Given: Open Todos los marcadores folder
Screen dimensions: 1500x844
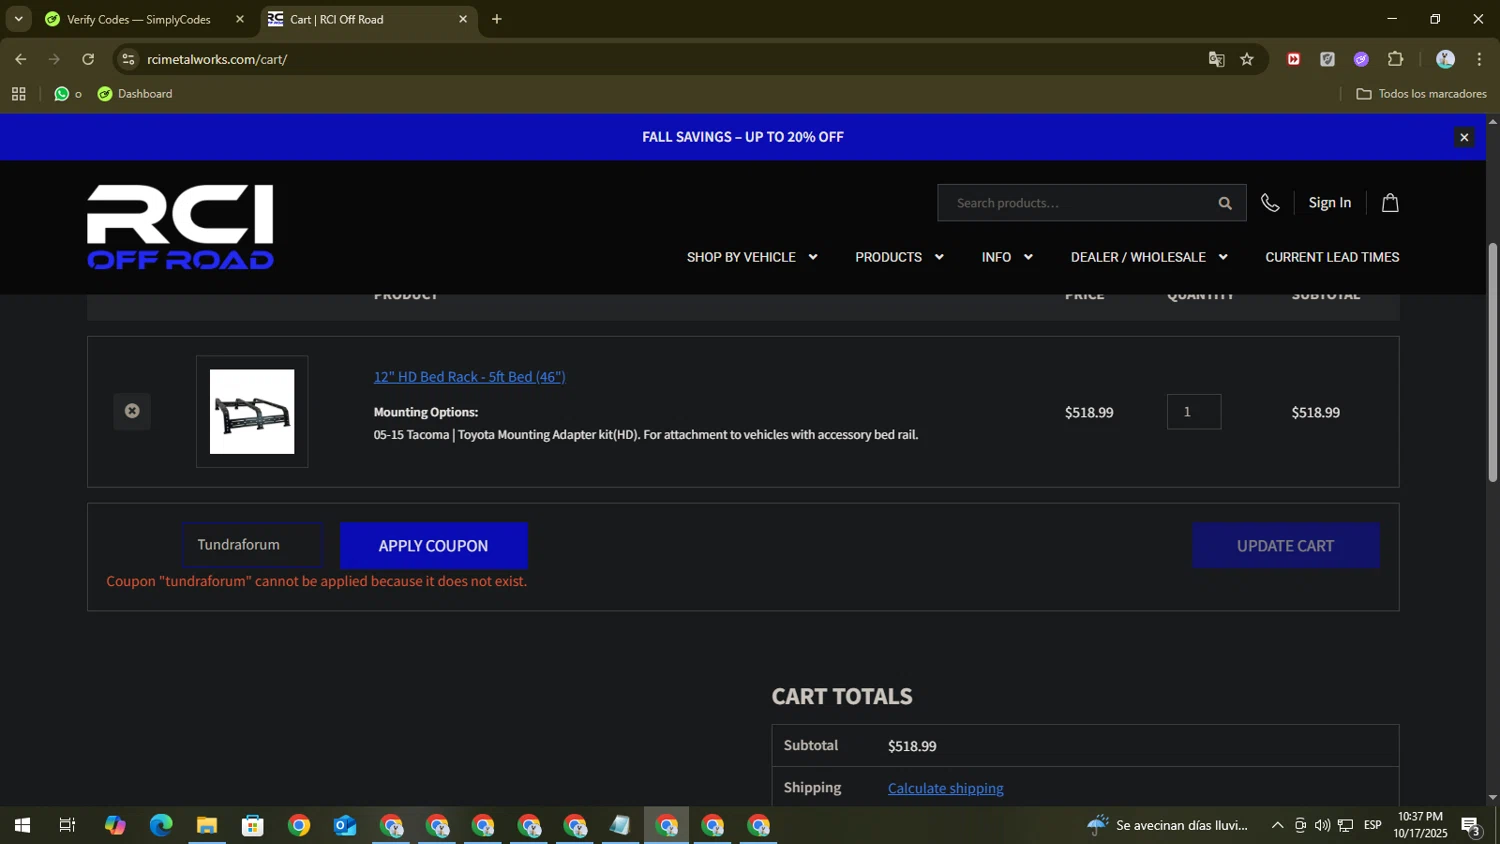Looking at the screenshot, I should [1421, 94].
